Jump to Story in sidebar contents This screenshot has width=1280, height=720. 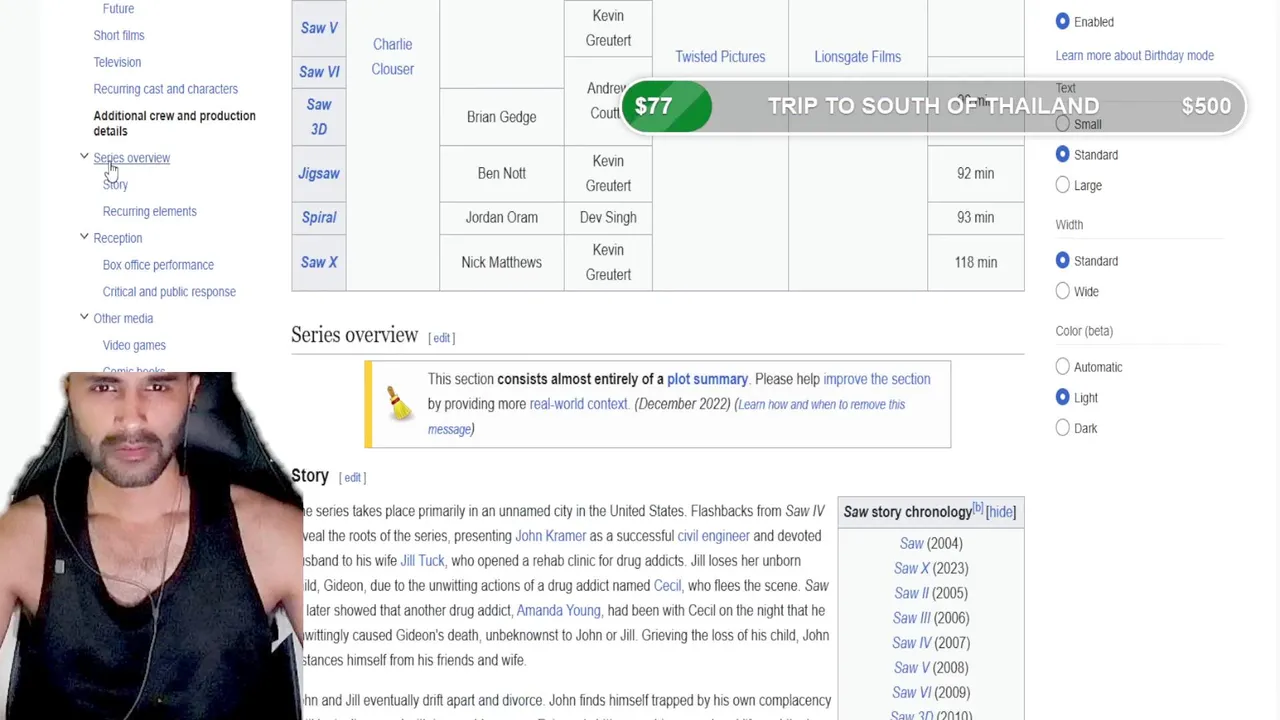[x=115, y=184]
